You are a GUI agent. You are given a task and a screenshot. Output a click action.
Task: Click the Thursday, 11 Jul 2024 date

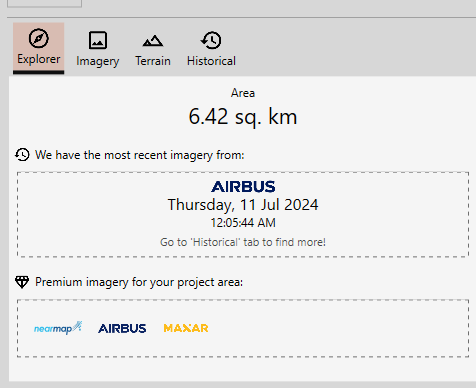243,205
